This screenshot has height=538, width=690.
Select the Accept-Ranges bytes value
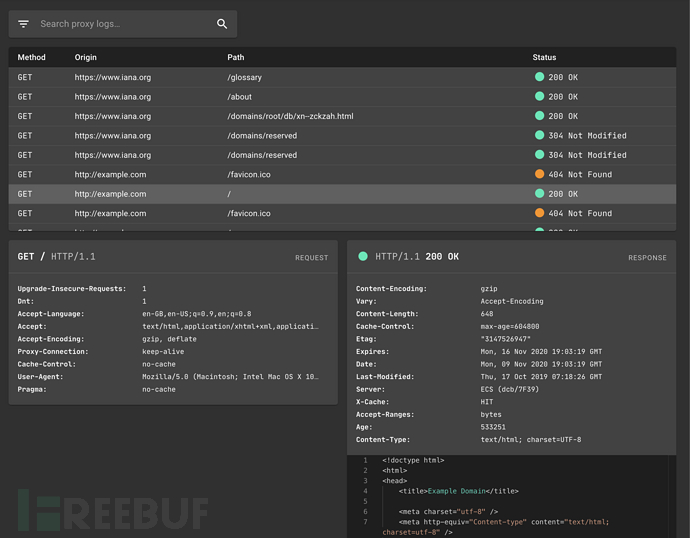click(x=491, y=414)
